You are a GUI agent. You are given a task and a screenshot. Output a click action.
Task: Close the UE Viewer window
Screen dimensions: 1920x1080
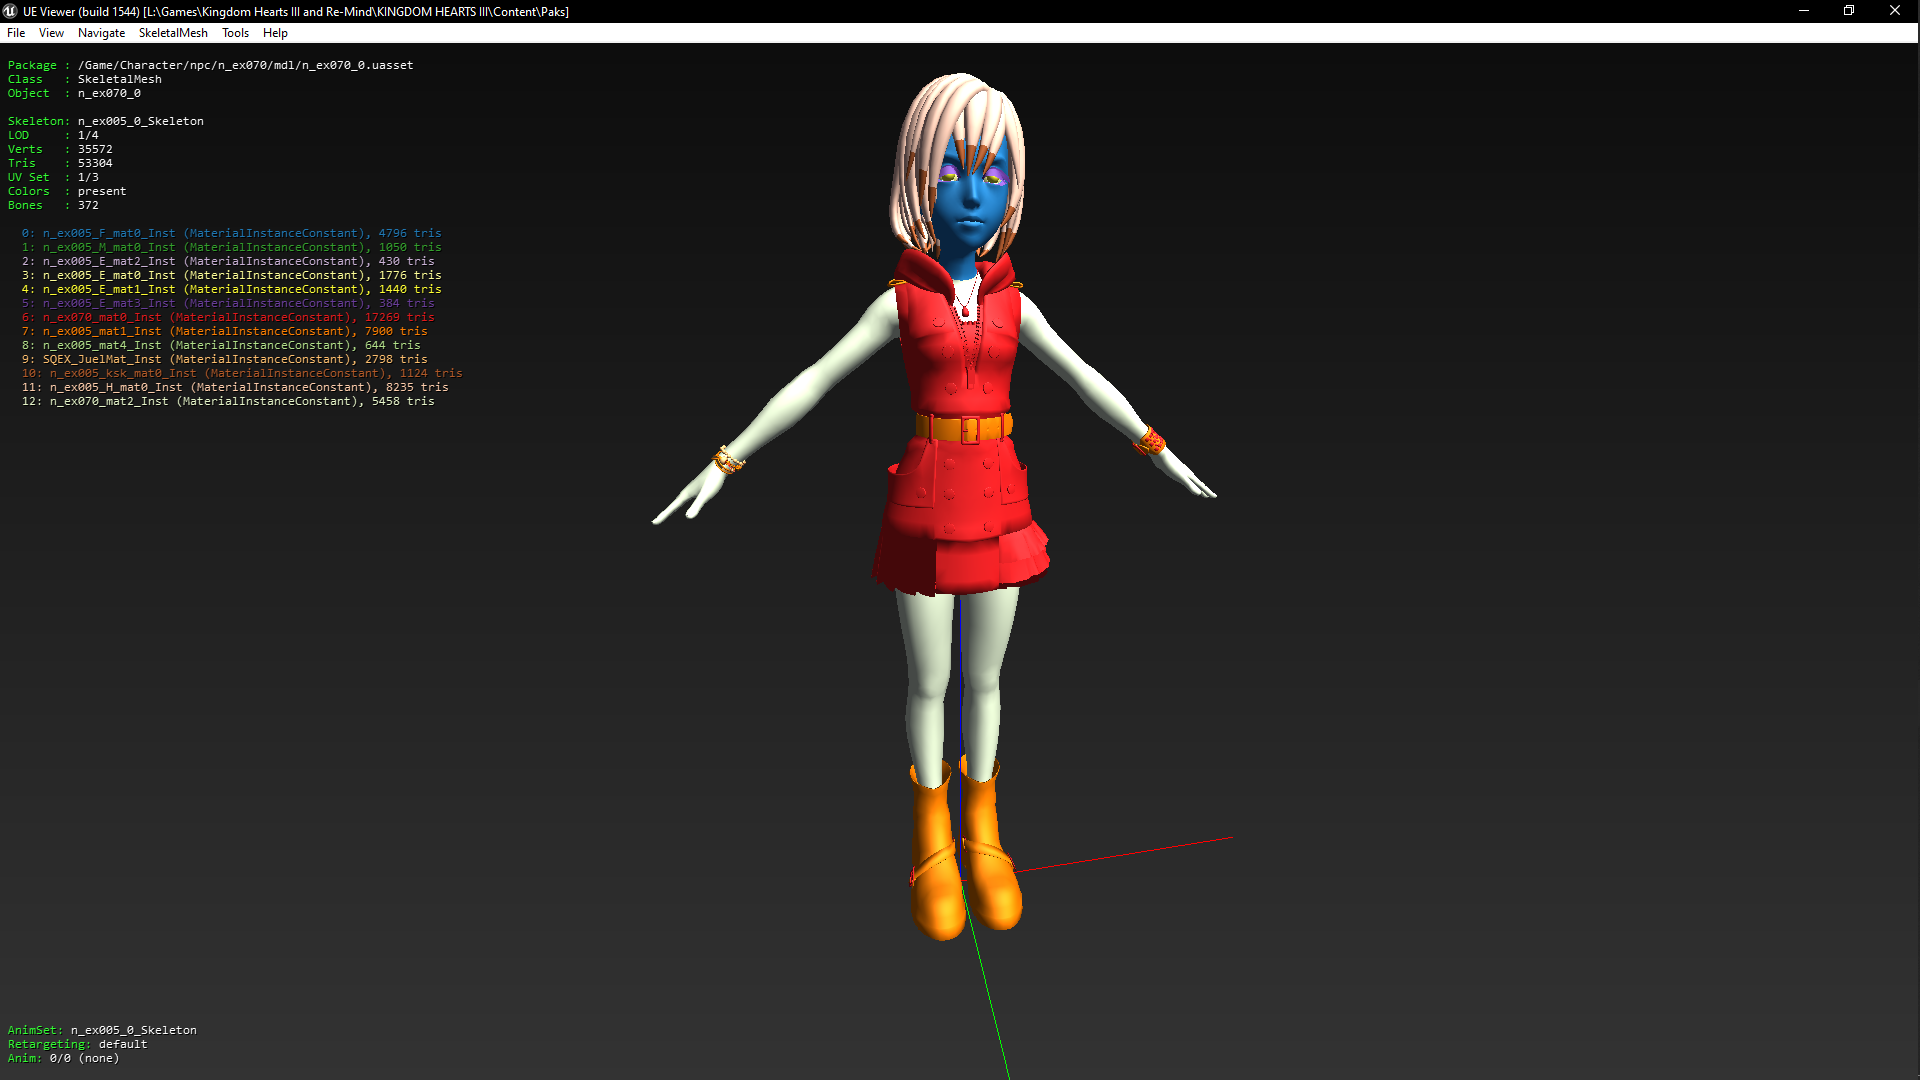point(1895,11)
